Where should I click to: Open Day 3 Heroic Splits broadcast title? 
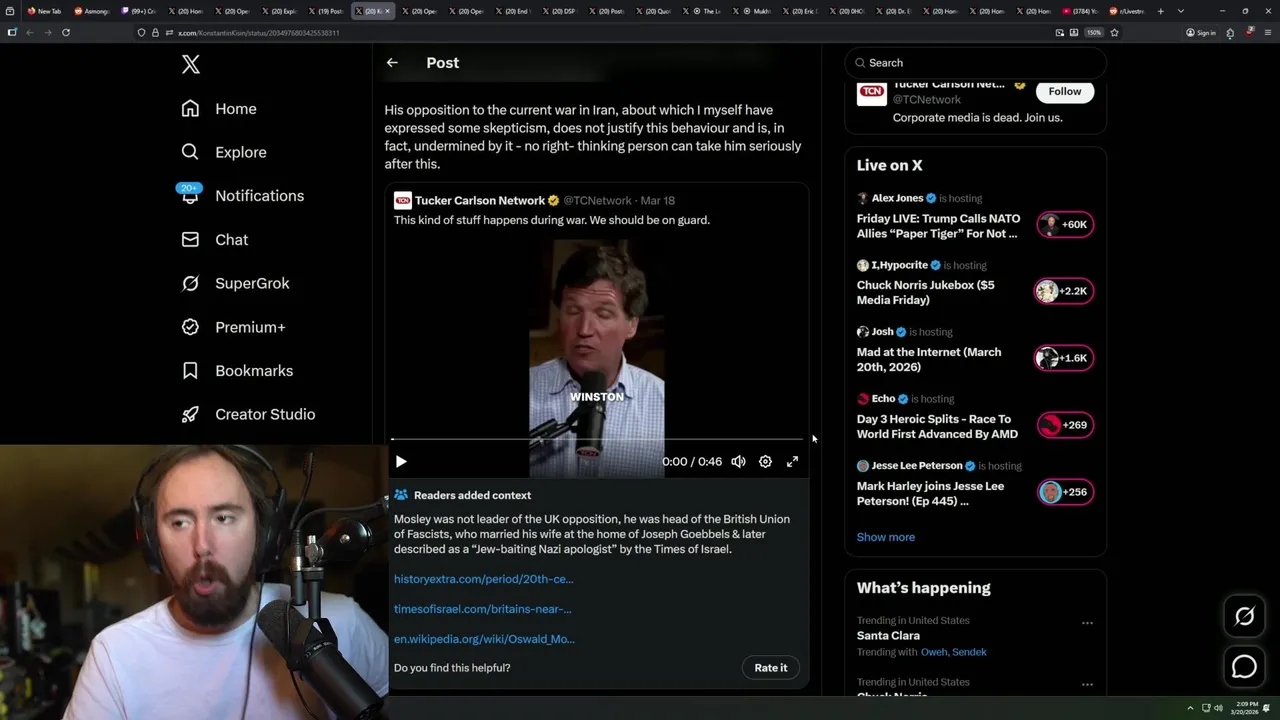click(937, 427)
